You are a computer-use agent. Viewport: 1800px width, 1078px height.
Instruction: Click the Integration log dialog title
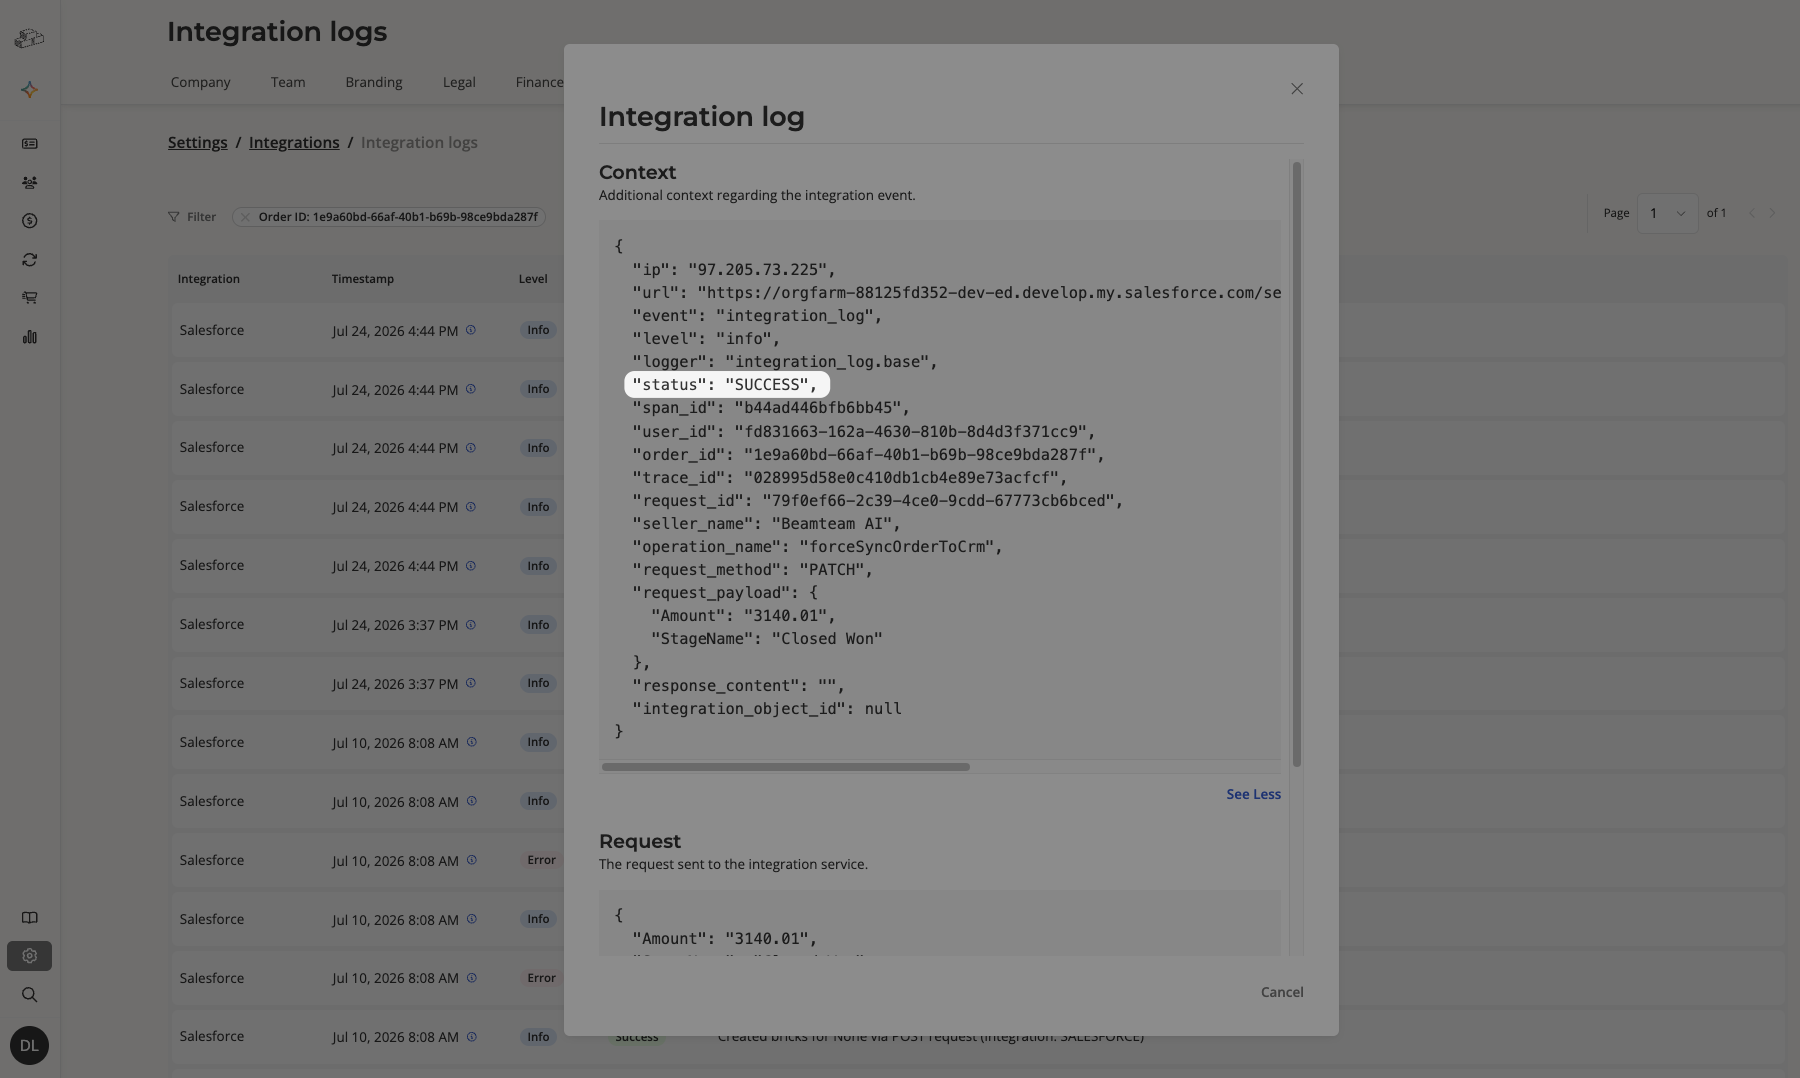click(702, 116)
